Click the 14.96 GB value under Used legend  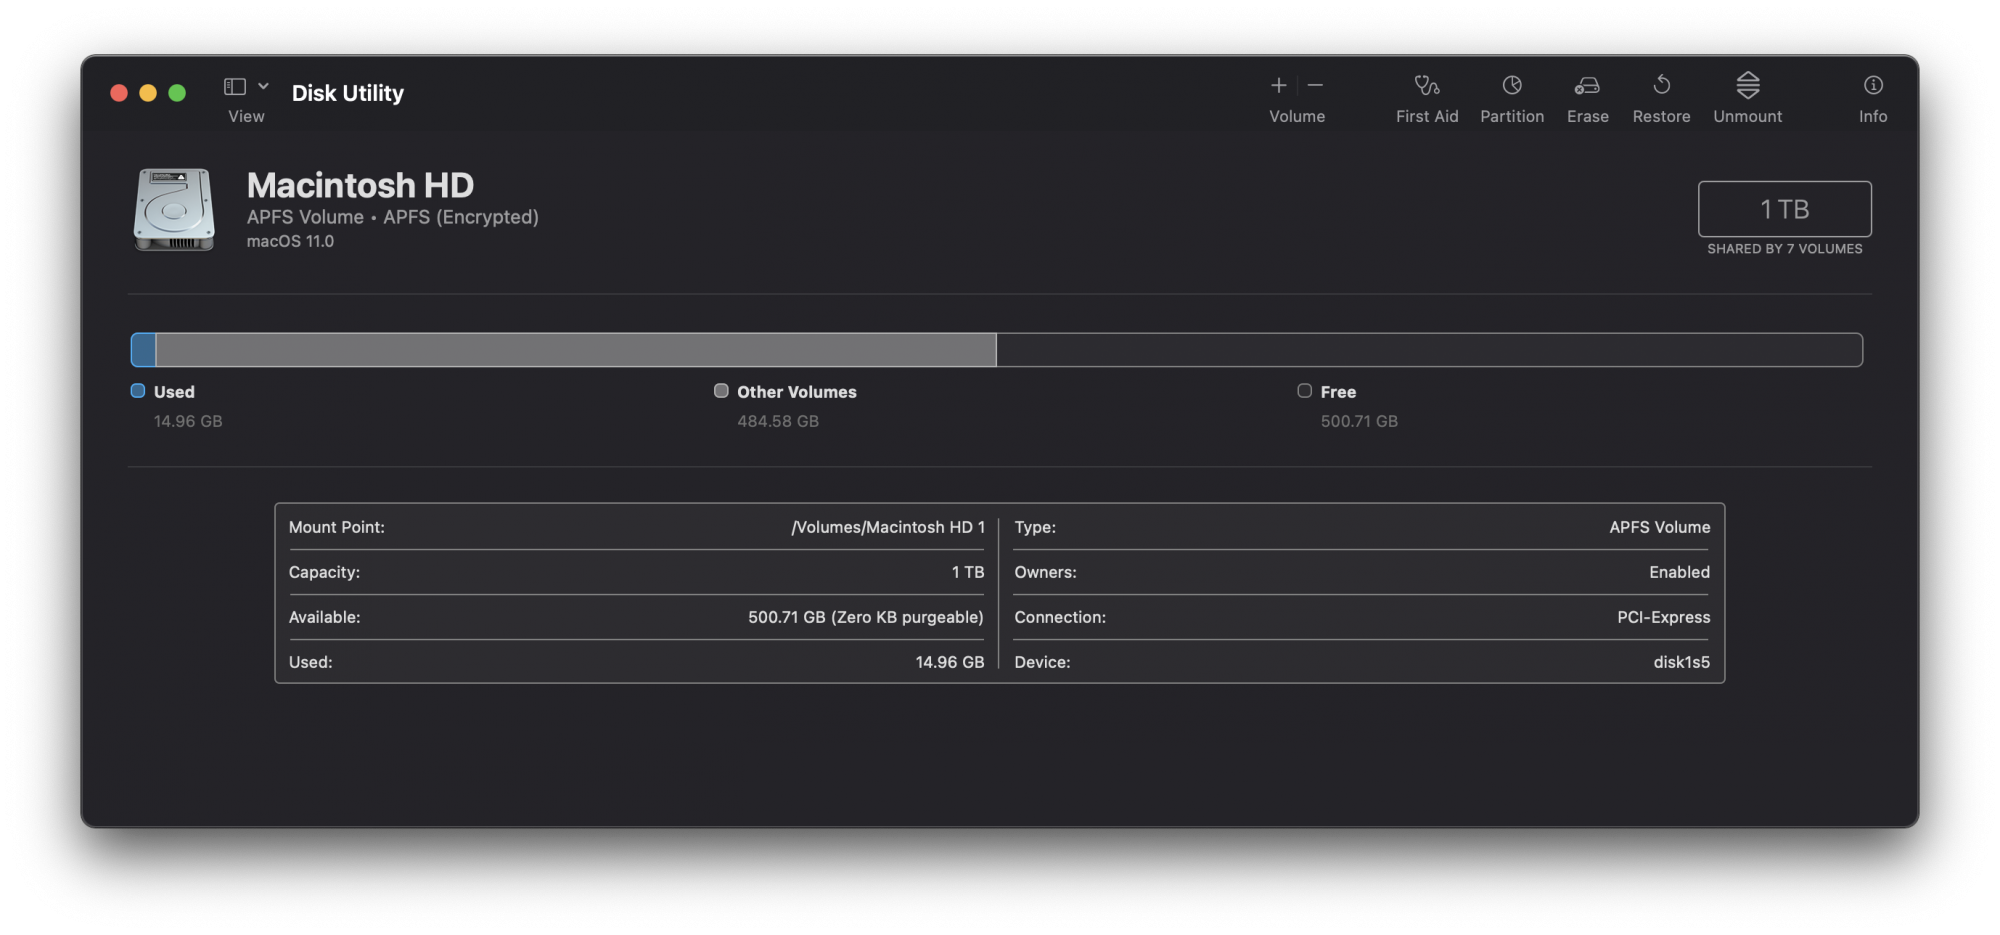[x=188, y=421]
